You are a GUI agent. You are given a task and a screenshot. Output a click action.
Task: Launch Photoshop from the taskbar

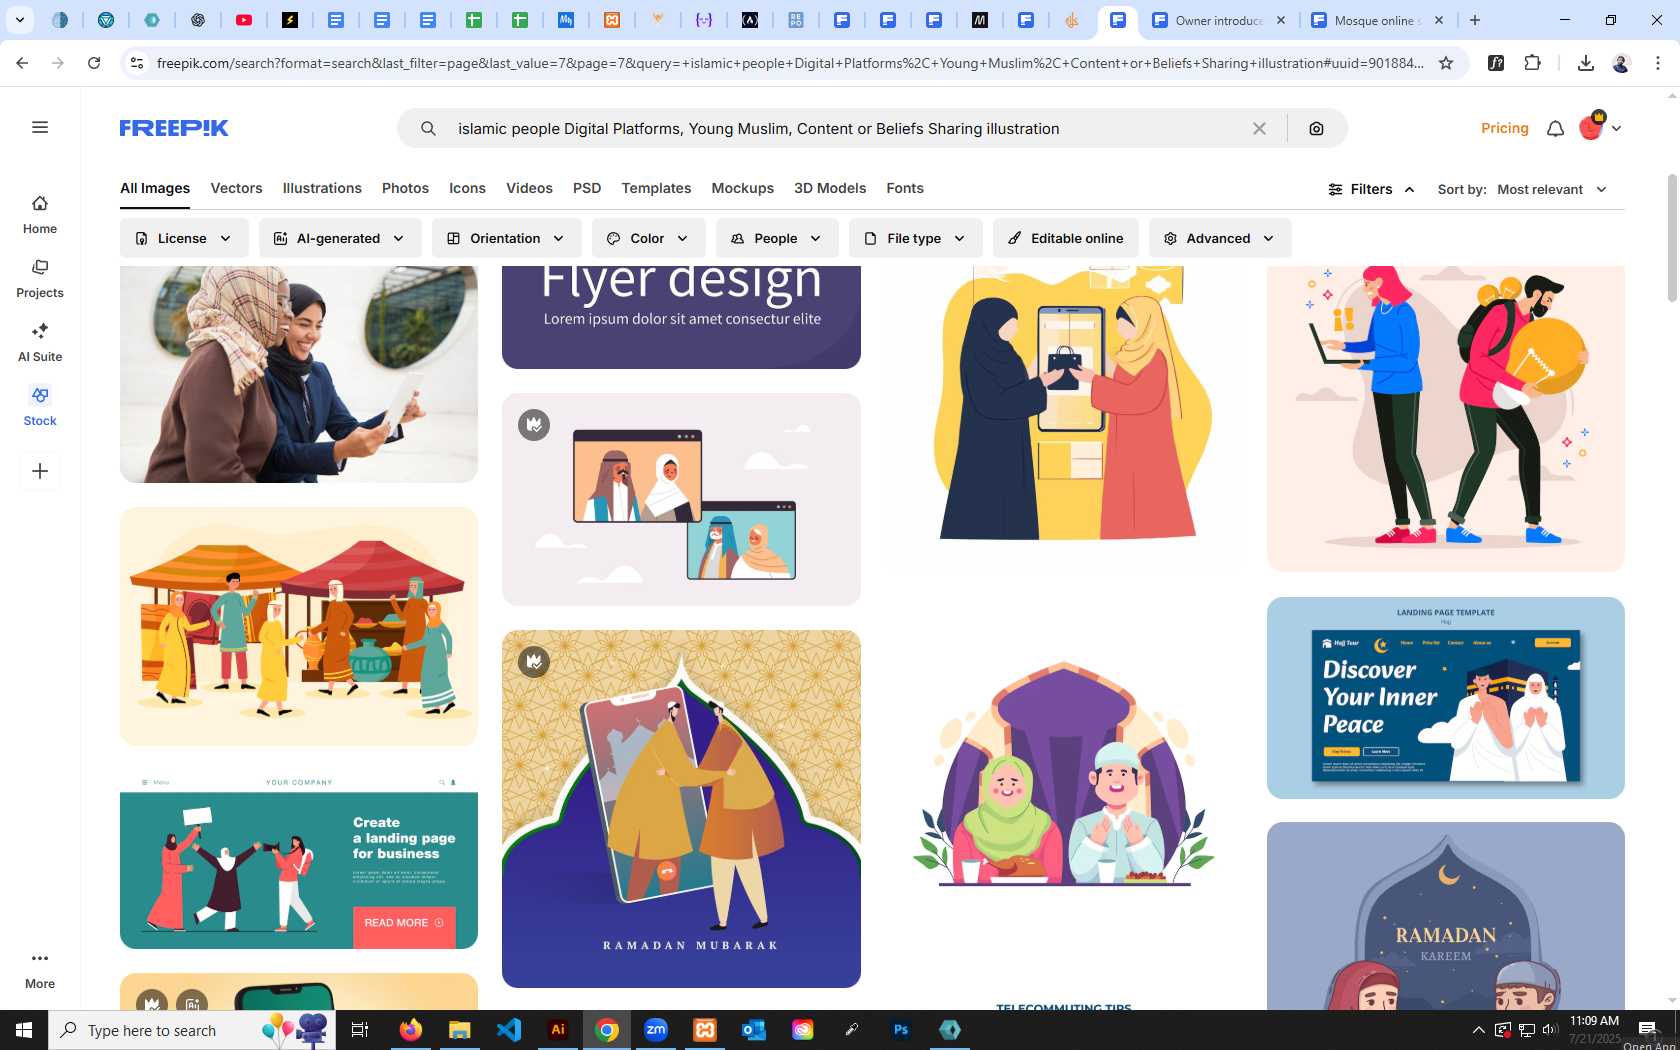901,1030
